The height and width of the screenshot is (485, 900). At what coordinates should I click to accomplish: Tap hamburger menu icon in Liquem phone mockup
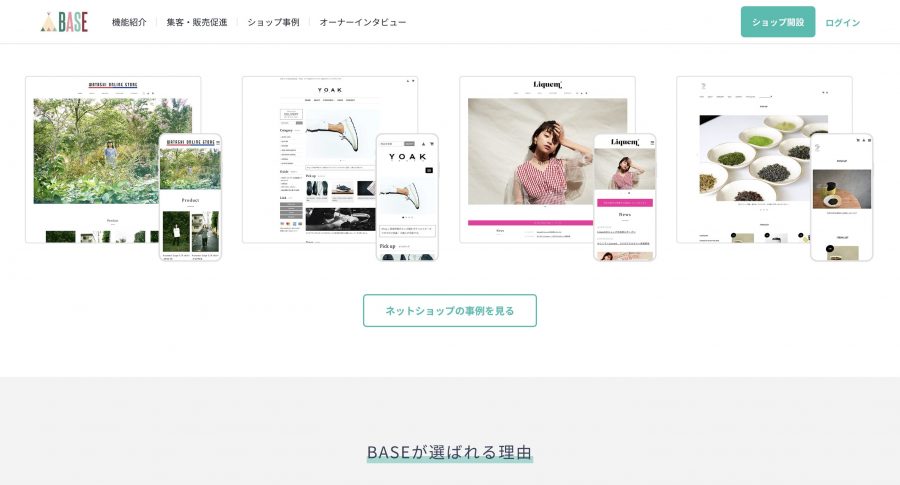coord(651,143)
